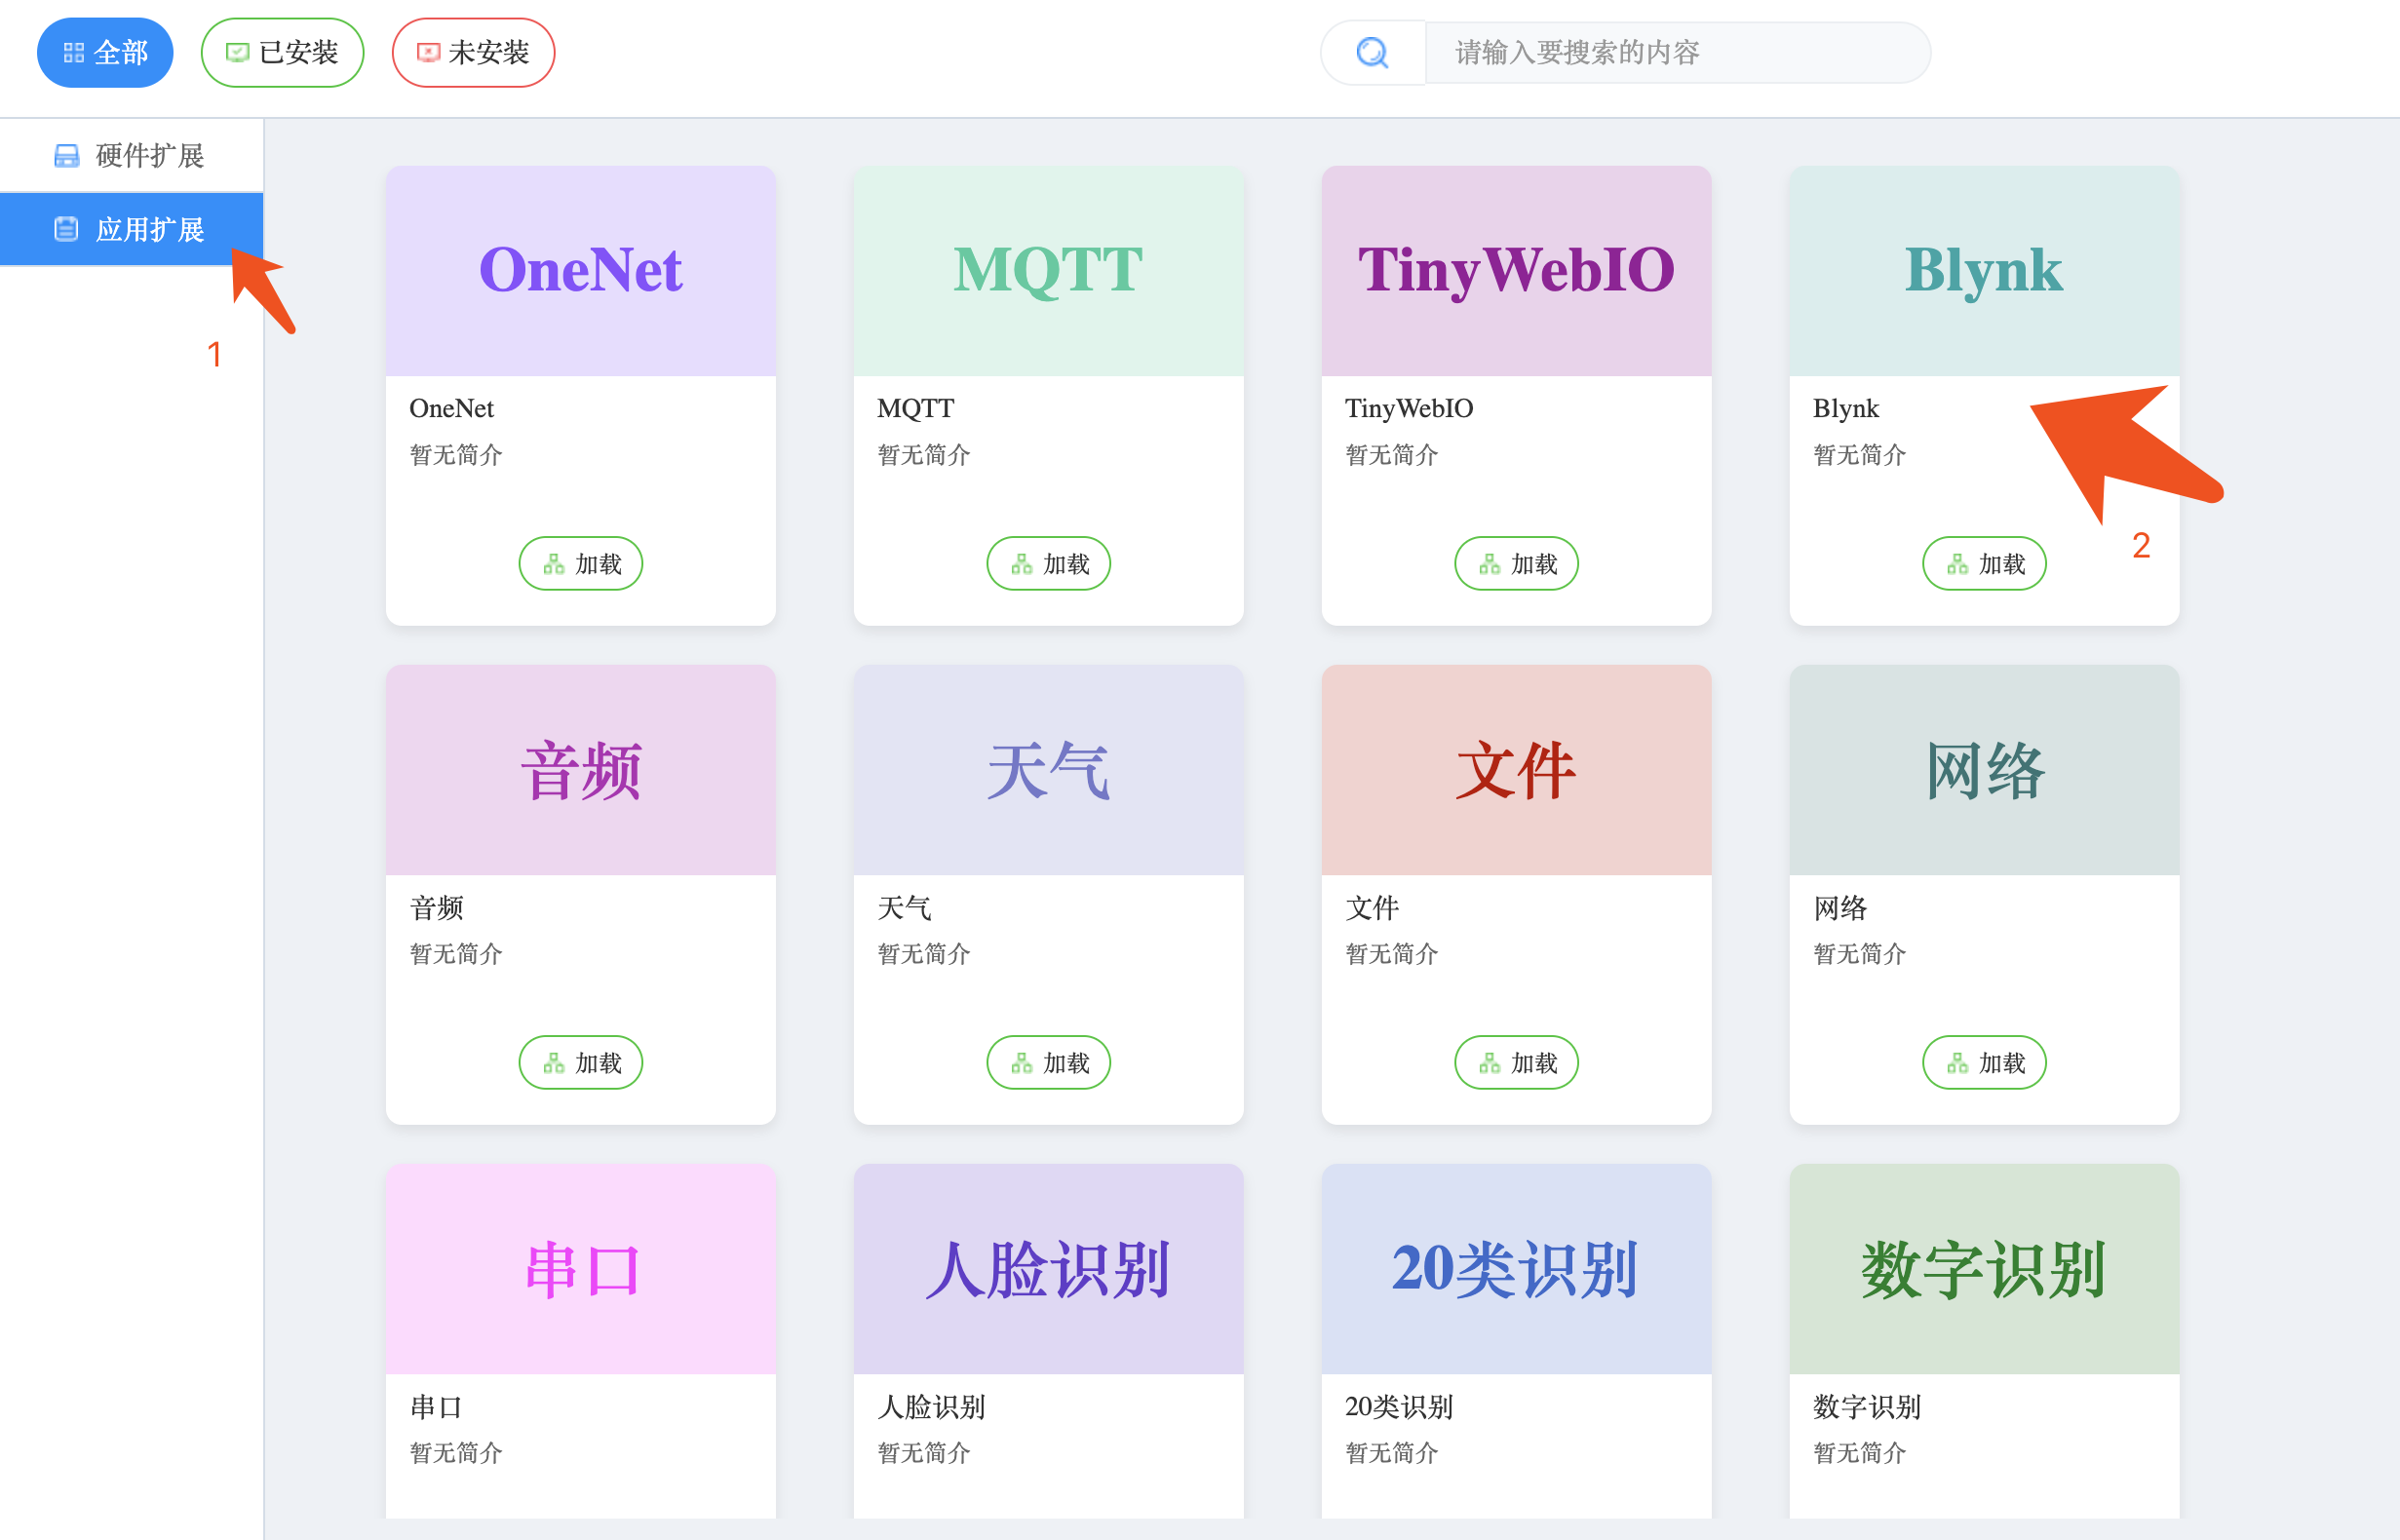
Task: Open the OneNet card banner
Action: pos(581,271)
